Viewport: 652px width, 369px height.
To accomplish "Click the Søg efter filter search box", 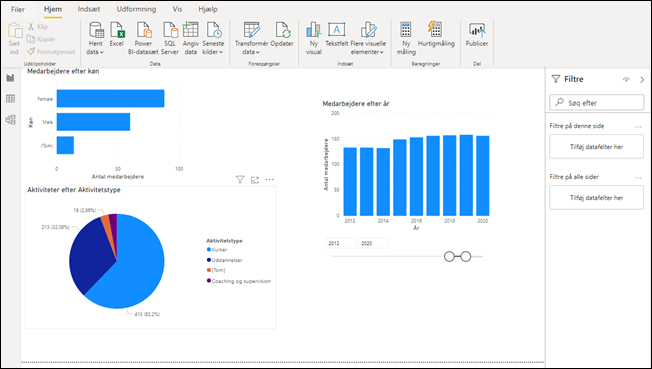I will pos(596,102).
